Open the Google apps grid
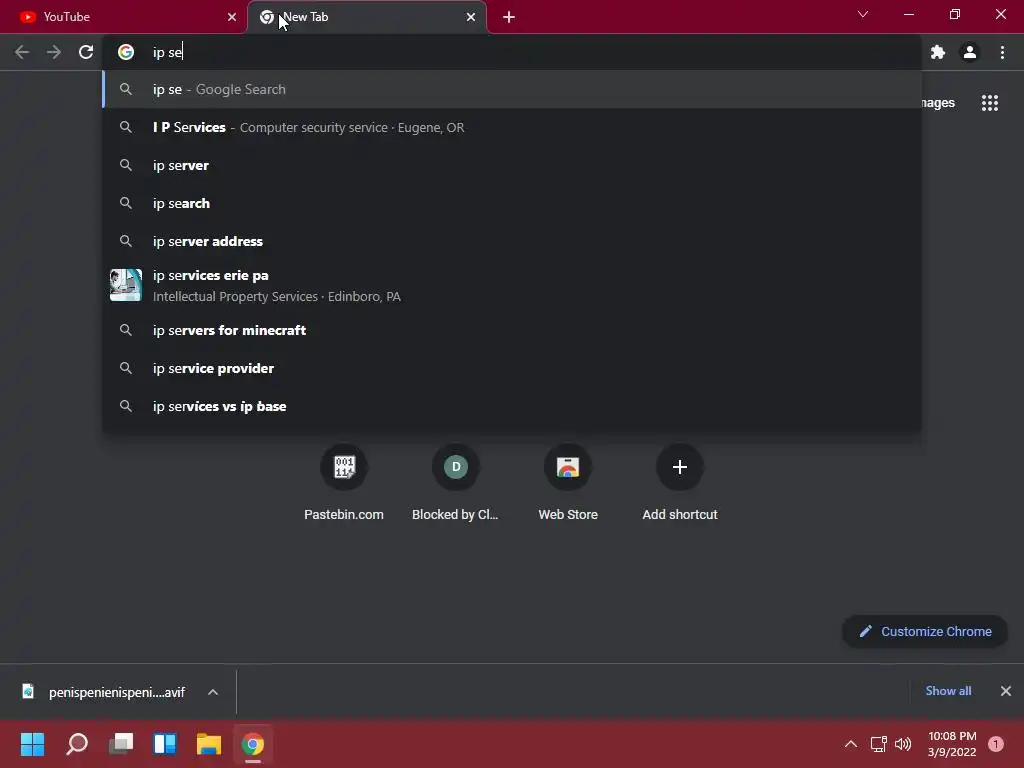 (x=989, y=103)
